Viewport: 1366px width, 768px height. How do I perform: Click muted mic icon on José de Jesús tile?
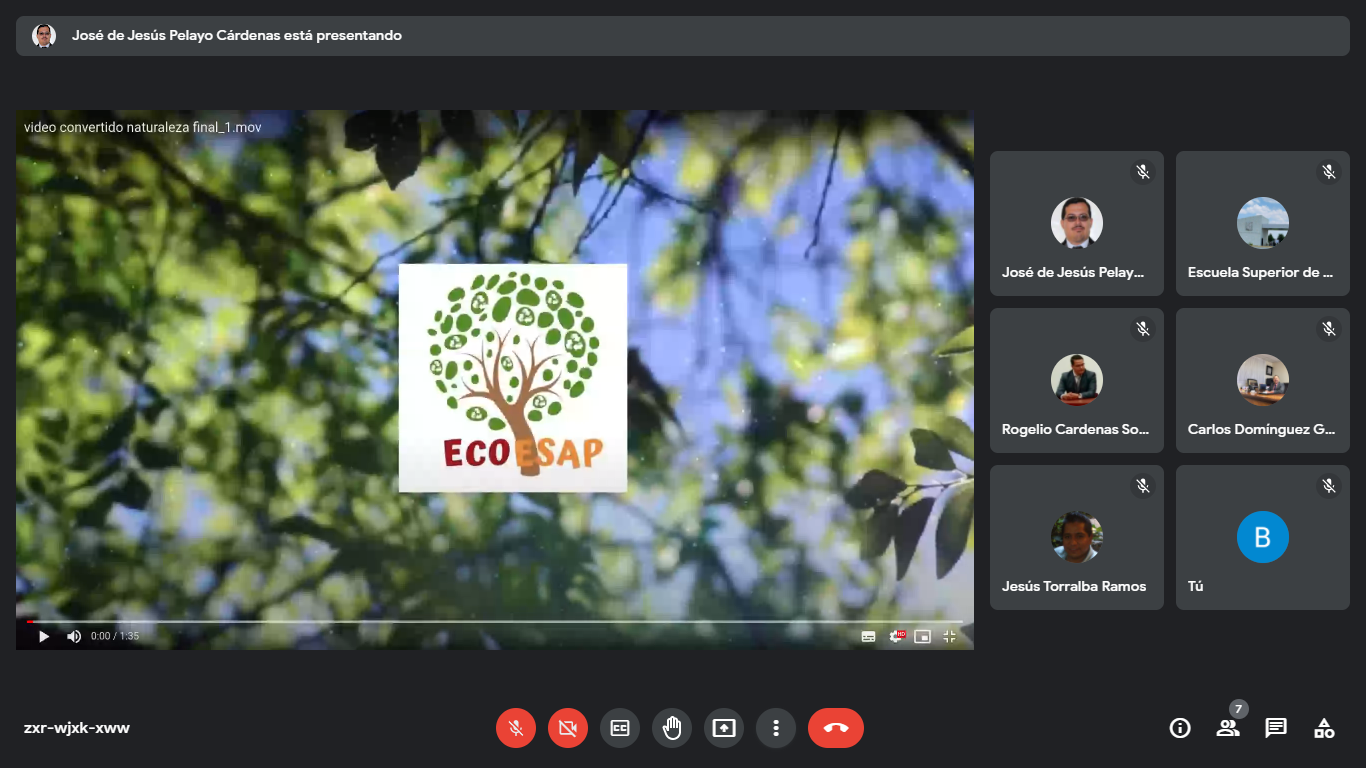coord(1143,172)
